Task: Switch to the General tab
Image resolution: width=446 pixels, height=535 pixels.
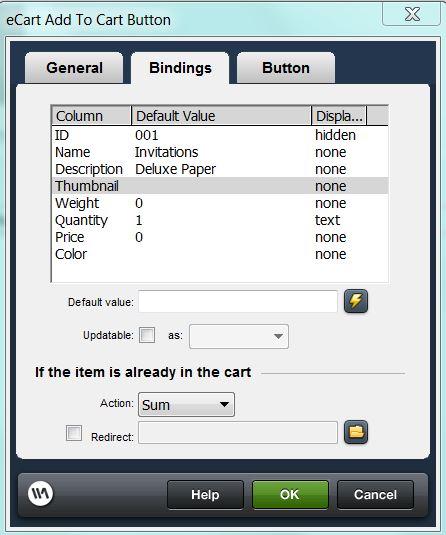Action: pos(74,68)
